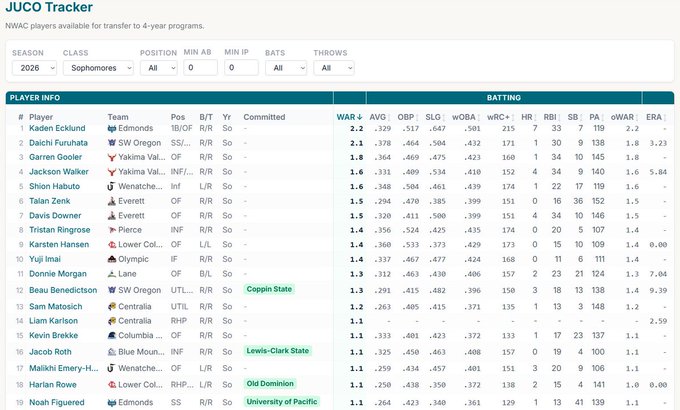Open Kevin Brekke player link
Image resolution: width=680 pixels, height=410 pixels.
[53, 335]
